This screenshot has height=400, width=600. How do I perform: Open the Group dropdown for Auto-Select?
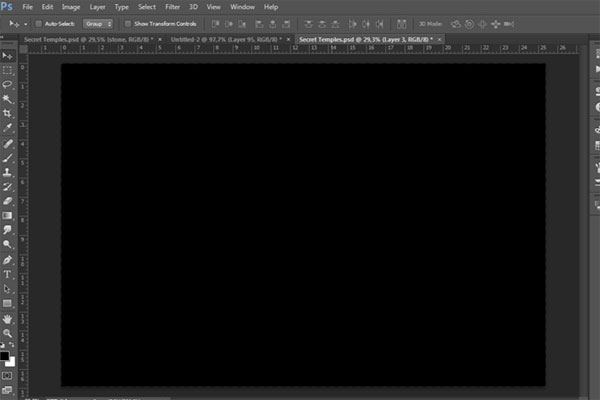tap(98, 22)
